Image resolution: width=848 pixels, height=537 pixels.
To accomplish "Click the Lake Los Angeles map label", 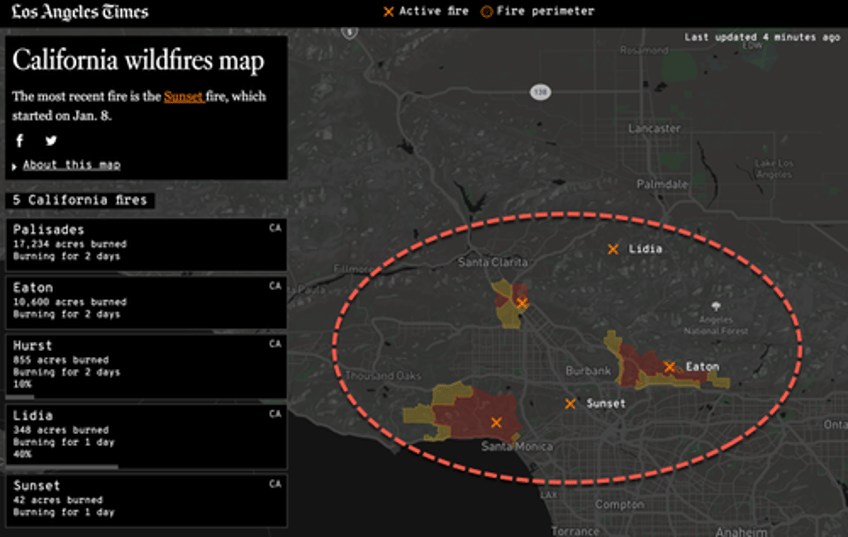I will coord(774,169).
